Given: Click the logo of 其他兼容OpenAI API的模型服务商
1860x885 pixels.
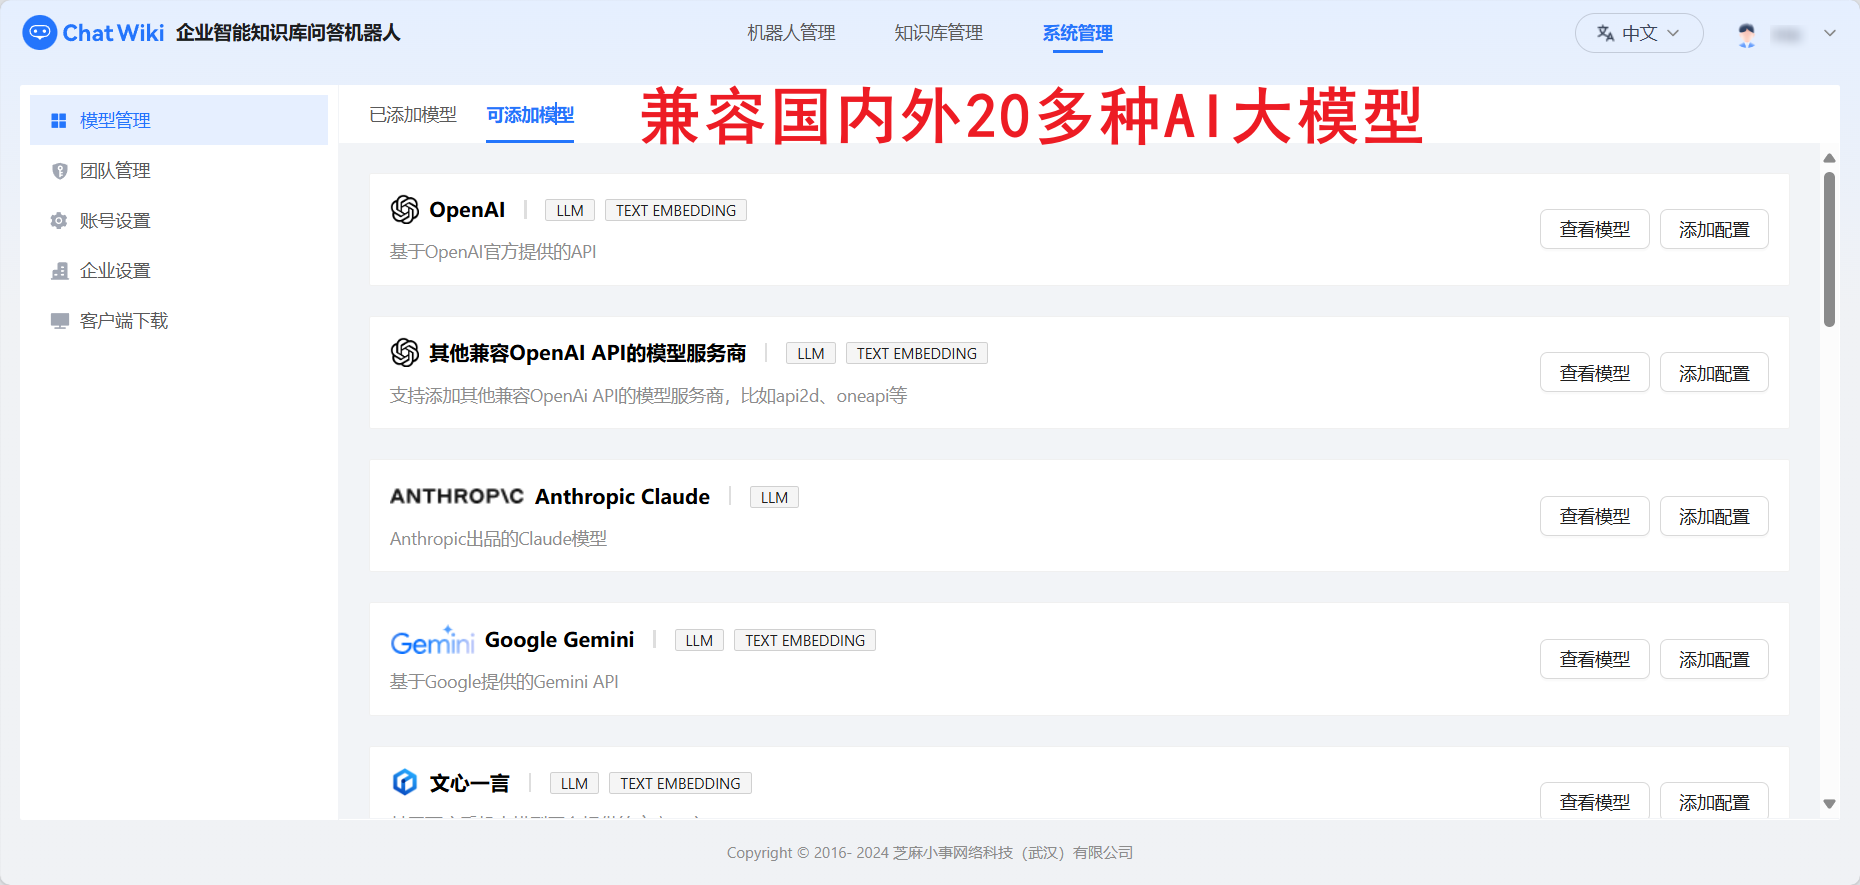Looking at the screenshot, I should click(x=405, y=352).
